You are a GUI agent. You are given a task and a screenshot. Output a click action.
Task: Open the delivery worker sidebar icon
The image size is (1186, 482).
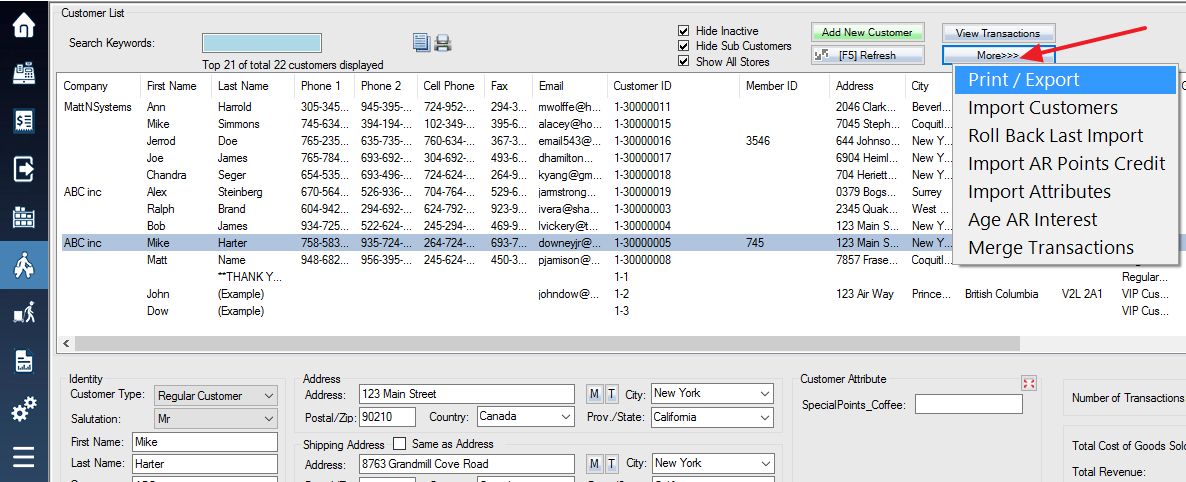[24, 313]
